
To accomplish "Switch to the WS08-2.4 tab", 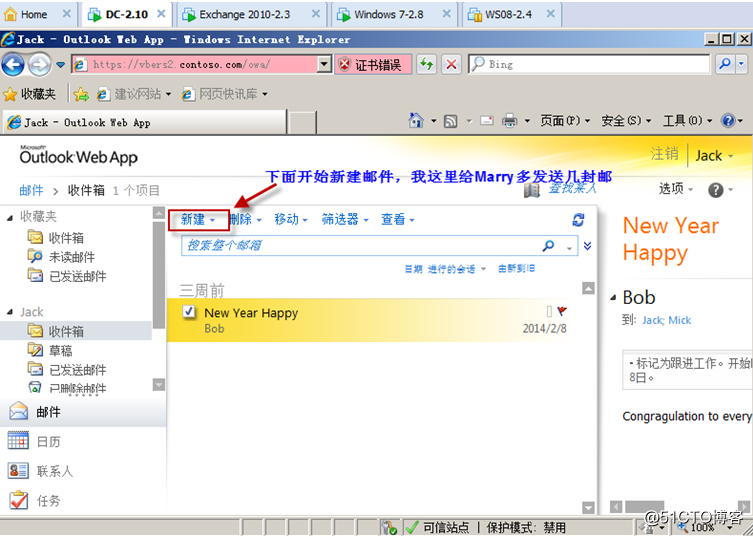I will (x=511, y=14).
